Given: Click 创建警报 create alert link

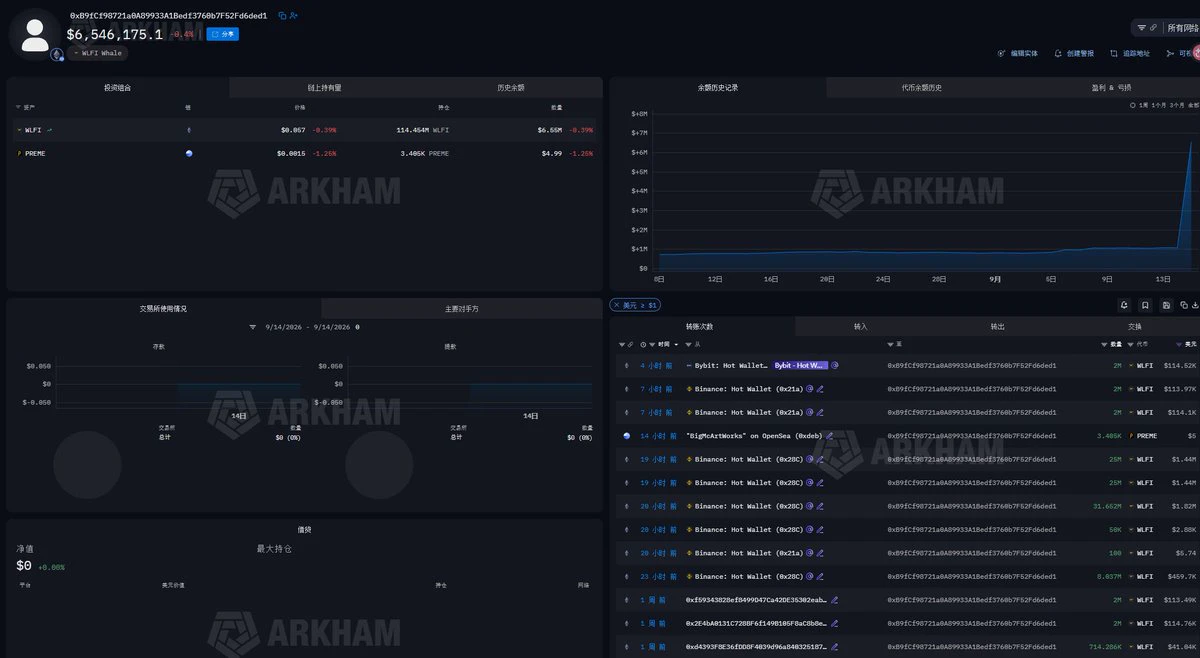Looking at the screenshot, I should pyautogui.click(x=1074, y=53).
